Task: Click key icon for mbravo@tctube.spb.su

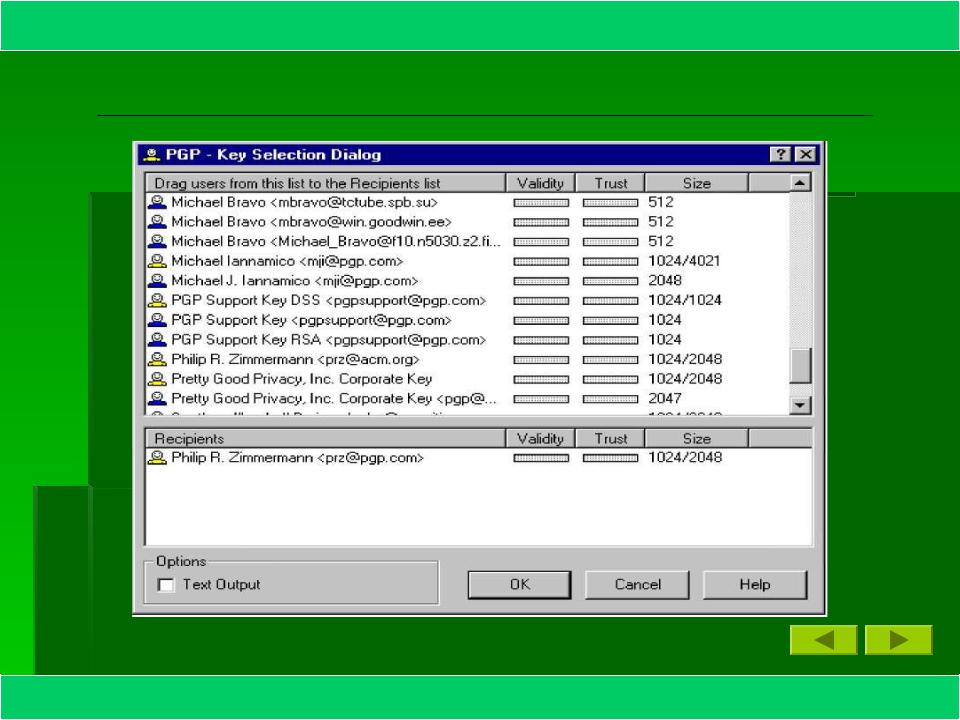Action: pos(157,203)
